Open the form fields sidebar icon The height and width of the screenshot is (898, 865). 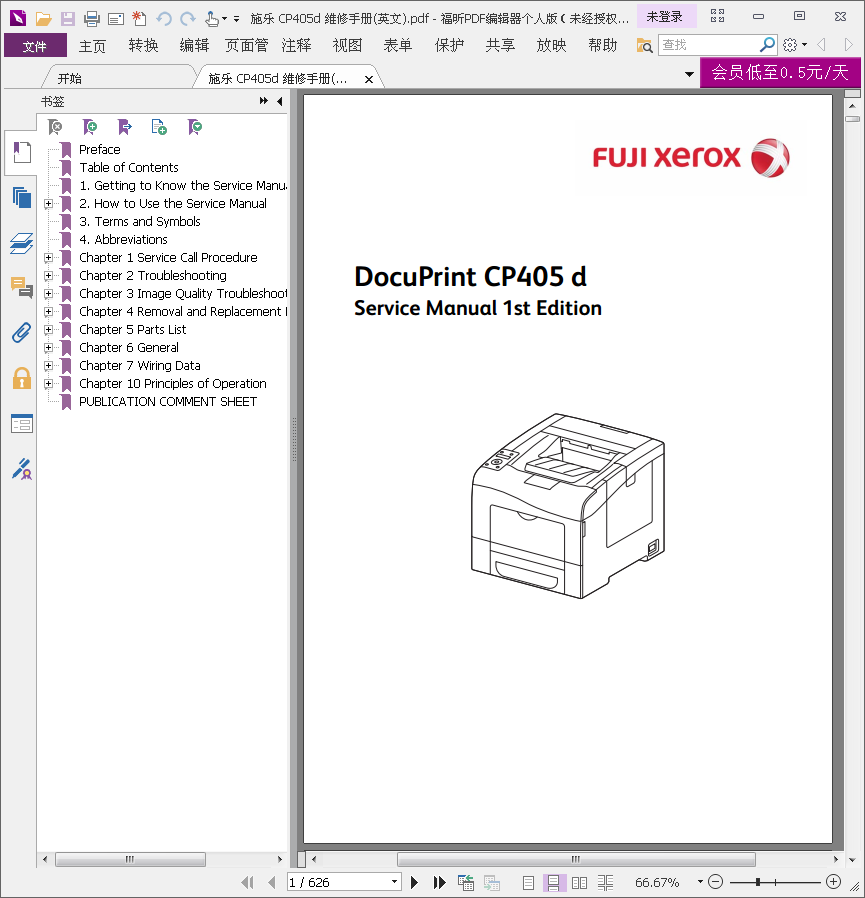point(22,424)
